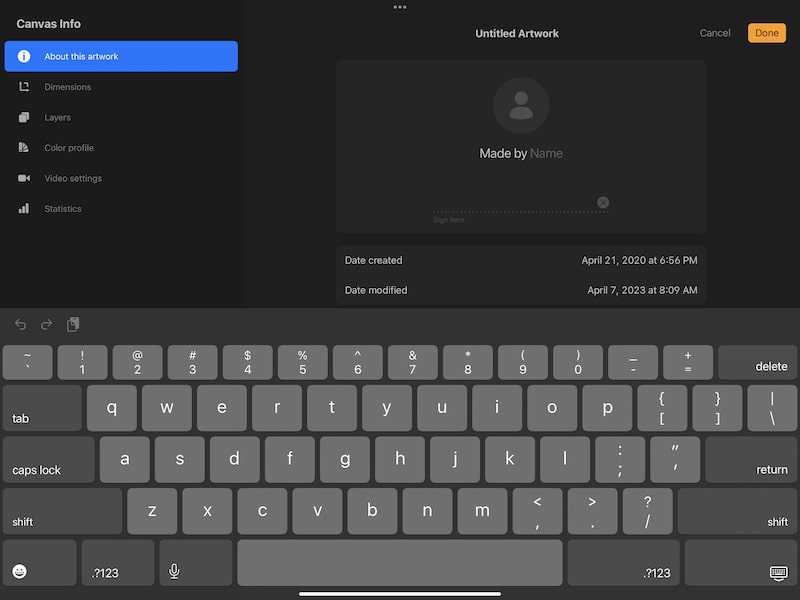
Task: Tap the options ellipsis at top center
Action: pyautogui.click(x=399, y=7)
